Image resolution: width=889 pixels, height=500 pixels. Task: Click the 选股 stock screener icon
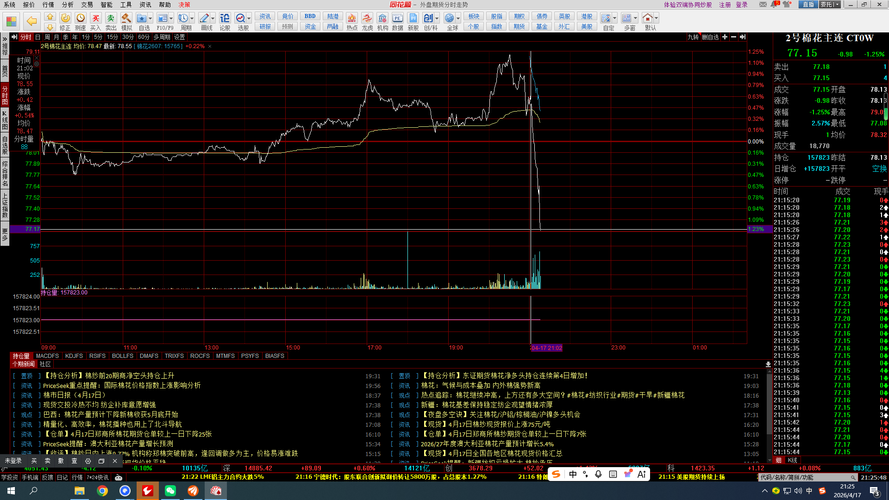240,18
